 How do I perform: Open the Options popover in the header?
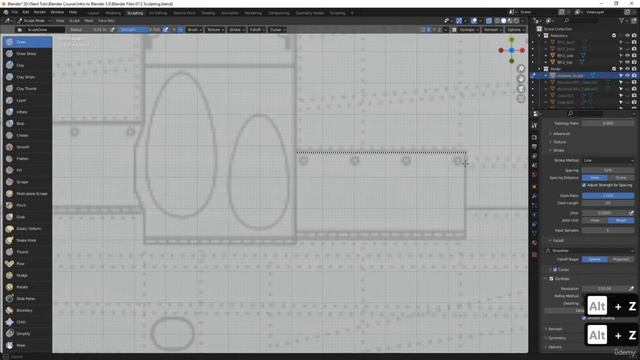point(515,30)
